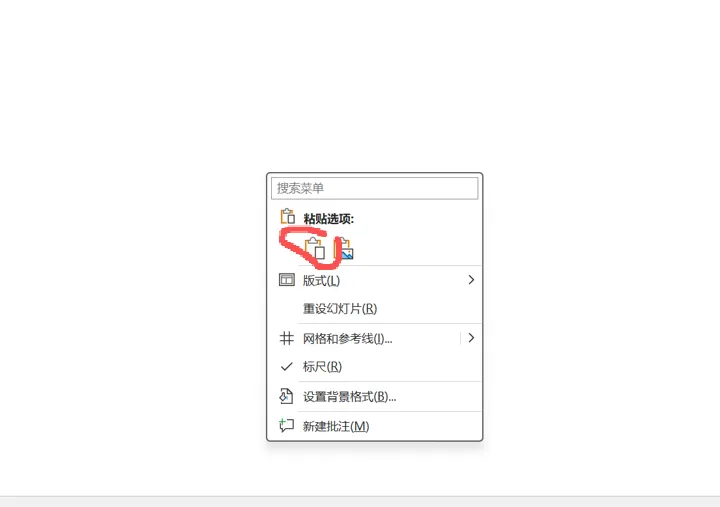This screenshot has height=507, width=720.
Task: Click blank slide area to dismiss menu
Action: tap(138, 138)
